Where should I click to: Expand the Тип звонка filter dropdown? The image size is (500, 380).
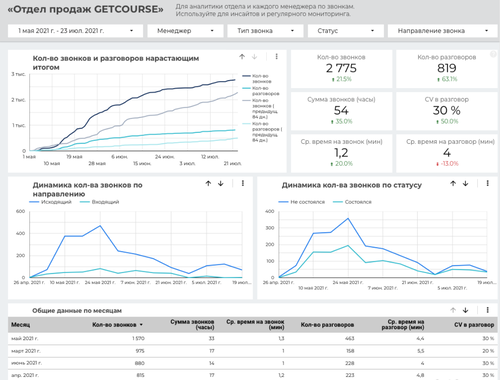(x=265, y=31)
